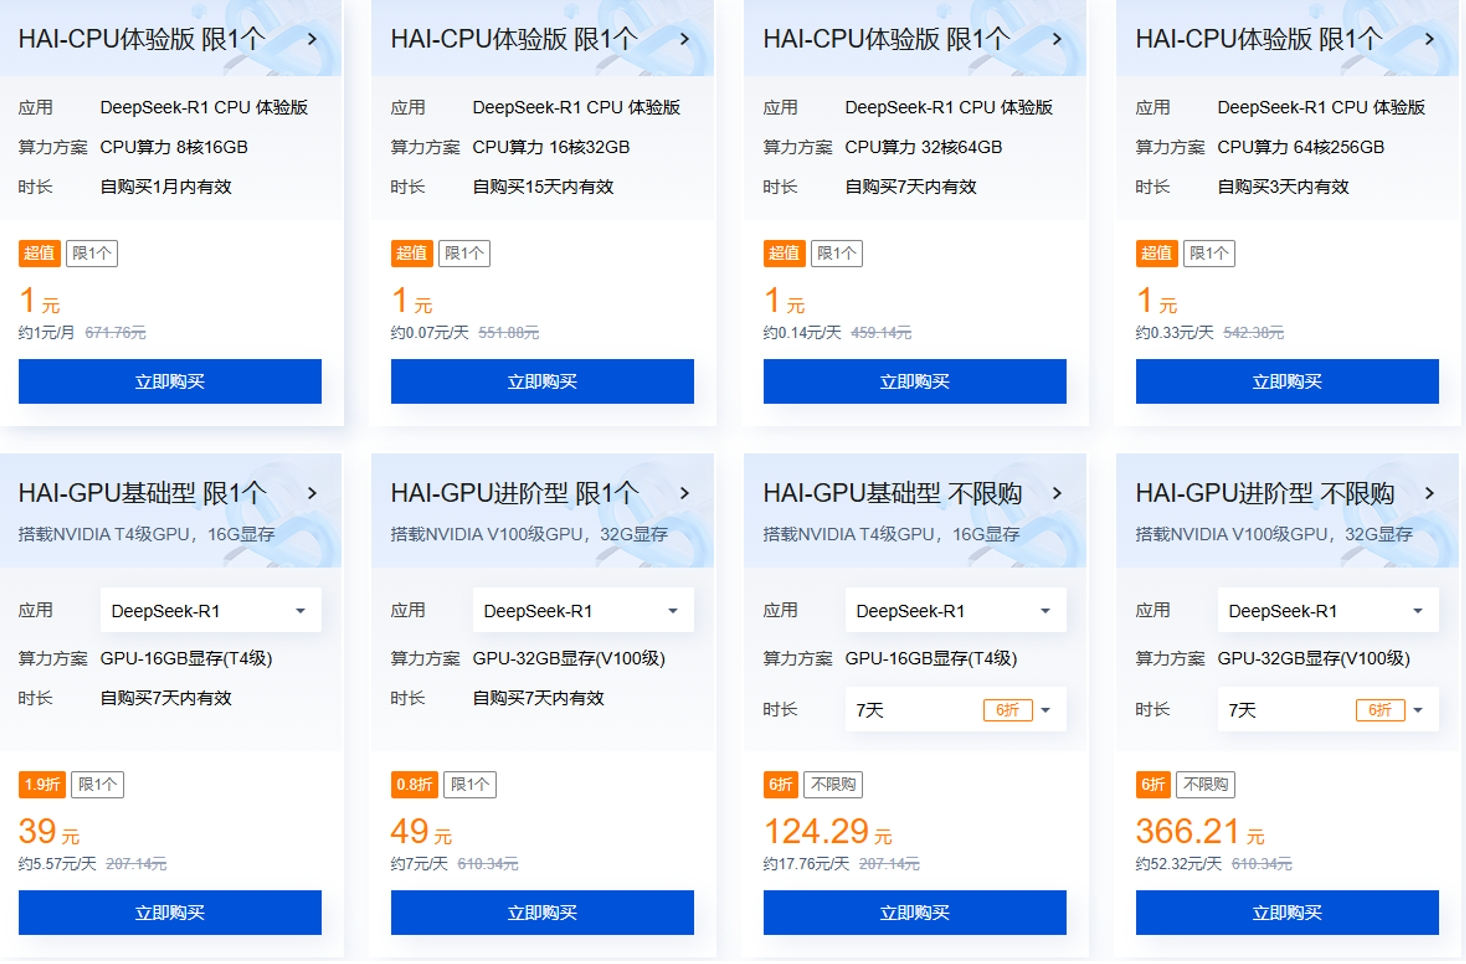Open 应用 dropdown on GPU基础型 不限购 card

tap(956, 610)
